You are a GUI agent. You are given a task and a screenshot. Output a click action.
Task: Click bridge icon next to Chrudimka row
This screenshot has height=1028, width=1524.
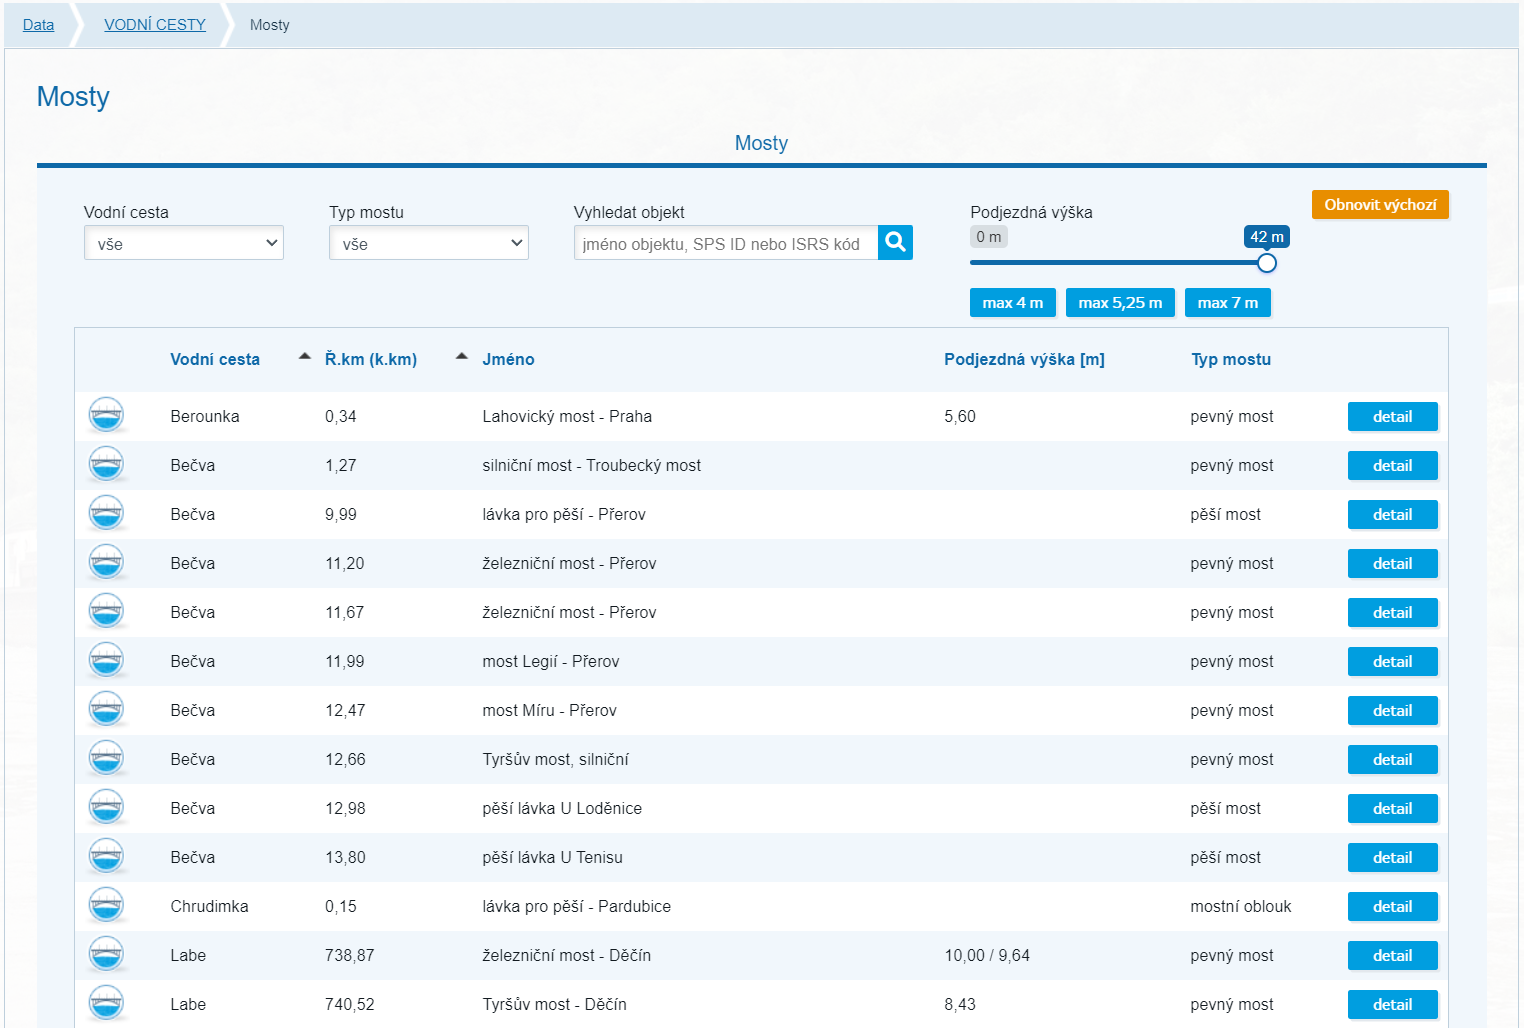(106, 905)
